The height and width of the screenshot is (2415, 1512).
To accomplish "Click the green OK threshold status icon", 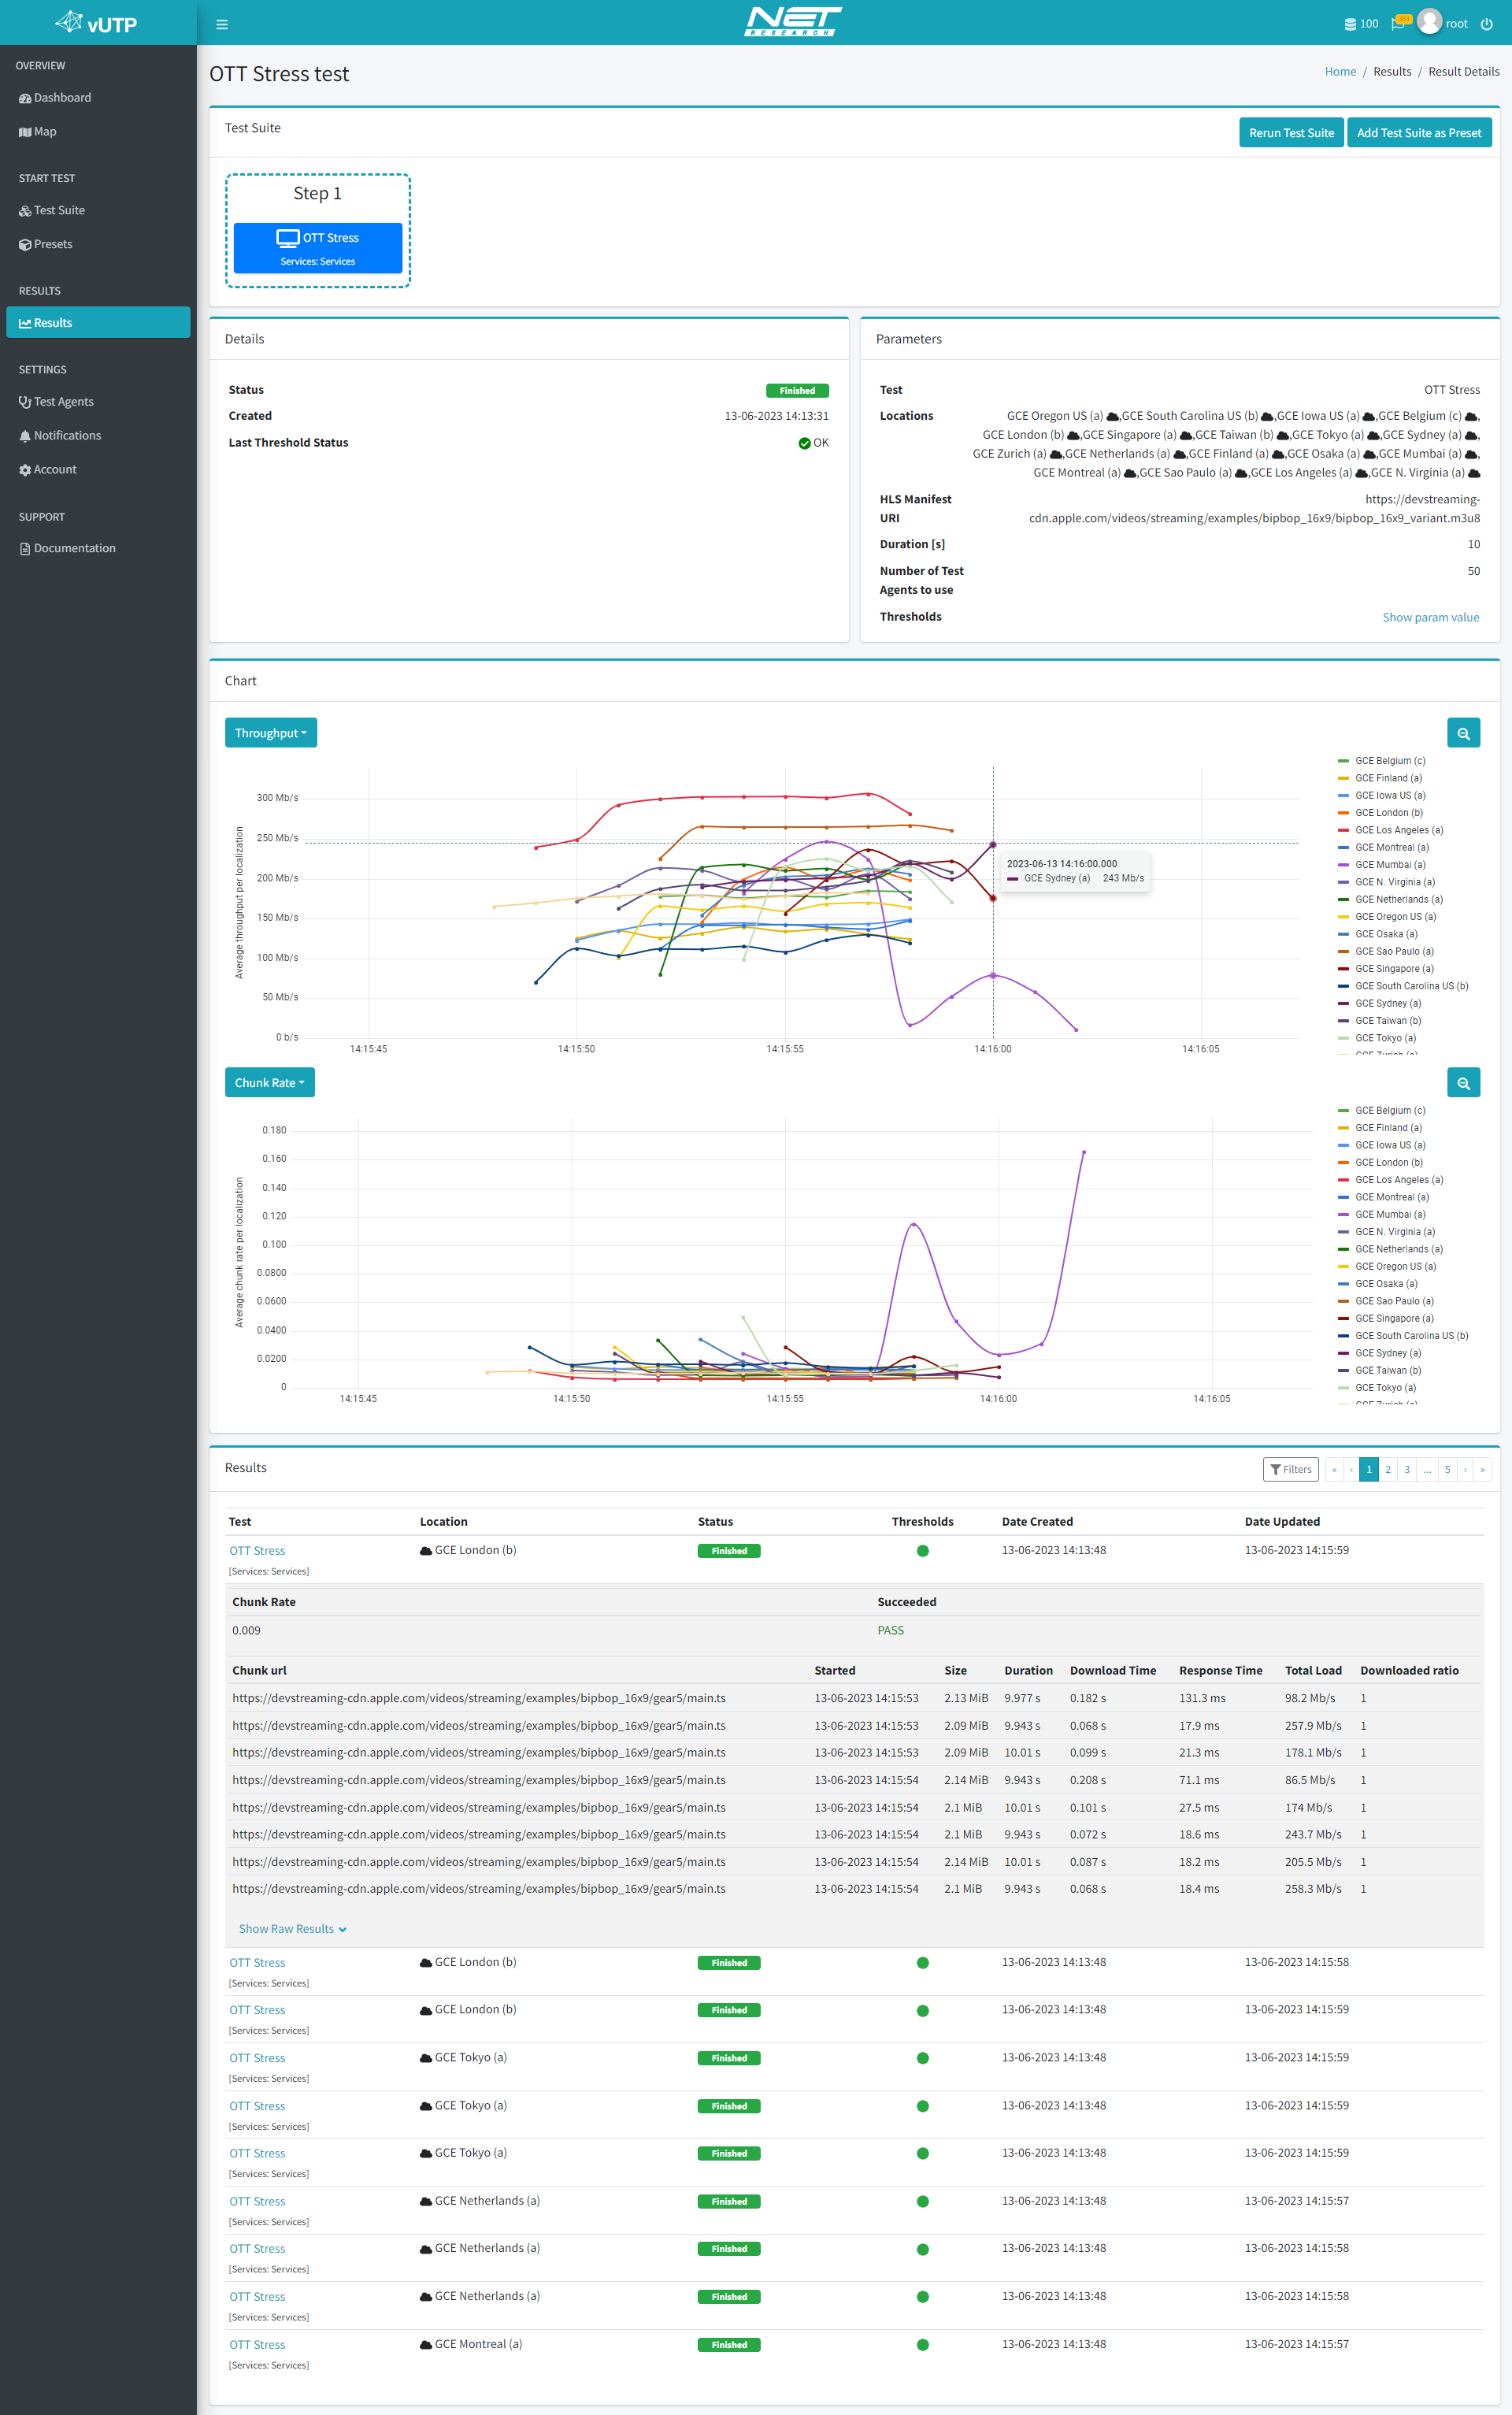I will [804, 444].
